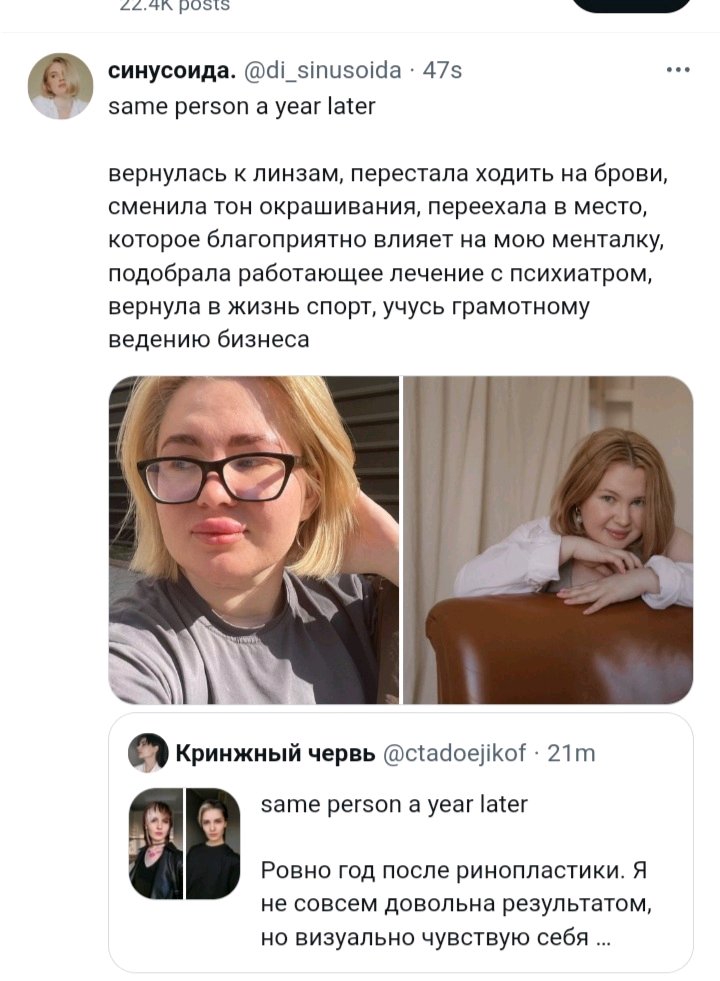
Task: Open the quoted tweet's left thumbnail
Action: pos(156,843)
